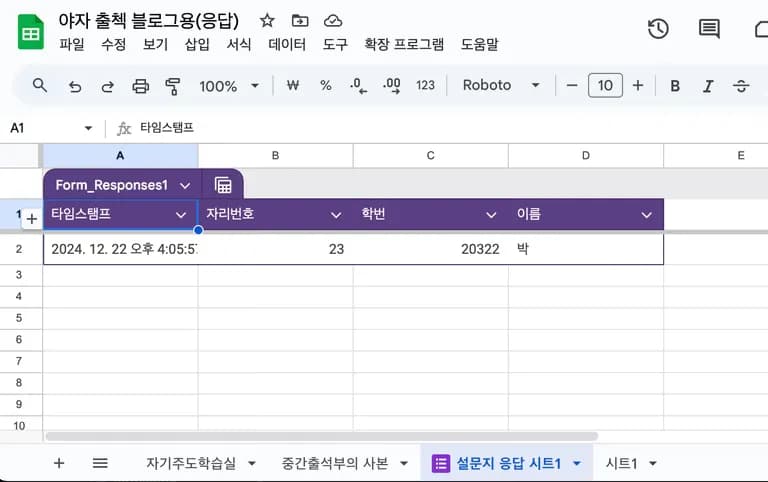Click the search magnifier icon in toolbar
This screenshot has width=768, height=482.
tap(40, 86)
